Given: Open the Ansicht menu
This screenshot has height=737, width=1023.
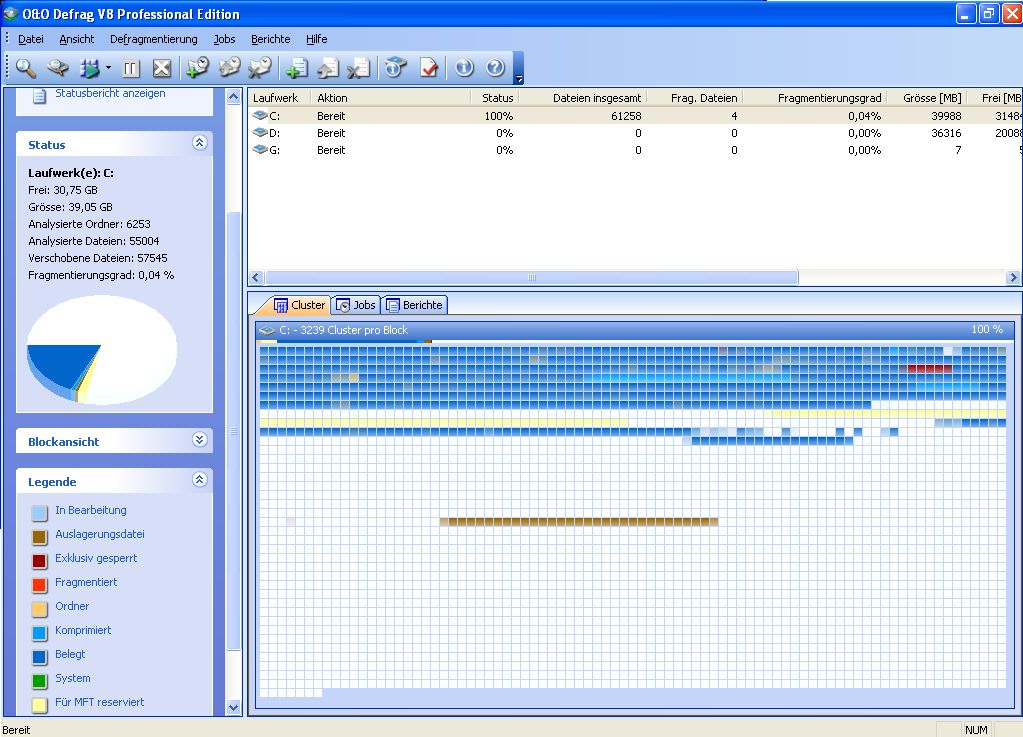Looking at the screenshot, I should (x=77, y=39).
